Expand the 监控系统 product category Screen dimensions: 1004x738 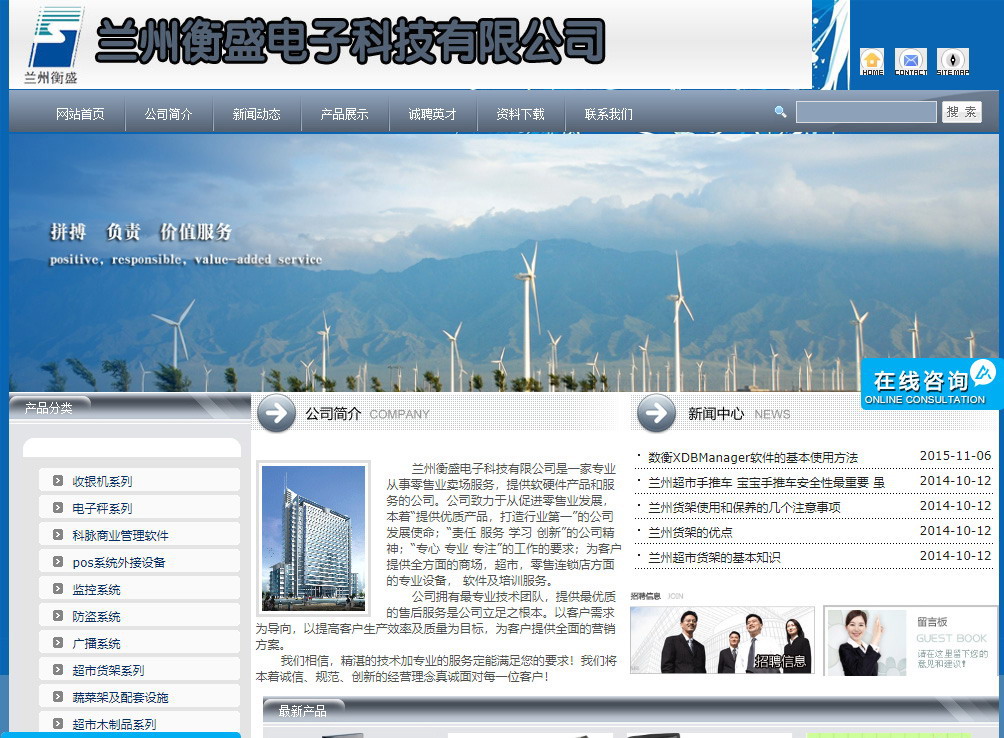[96, 589]
